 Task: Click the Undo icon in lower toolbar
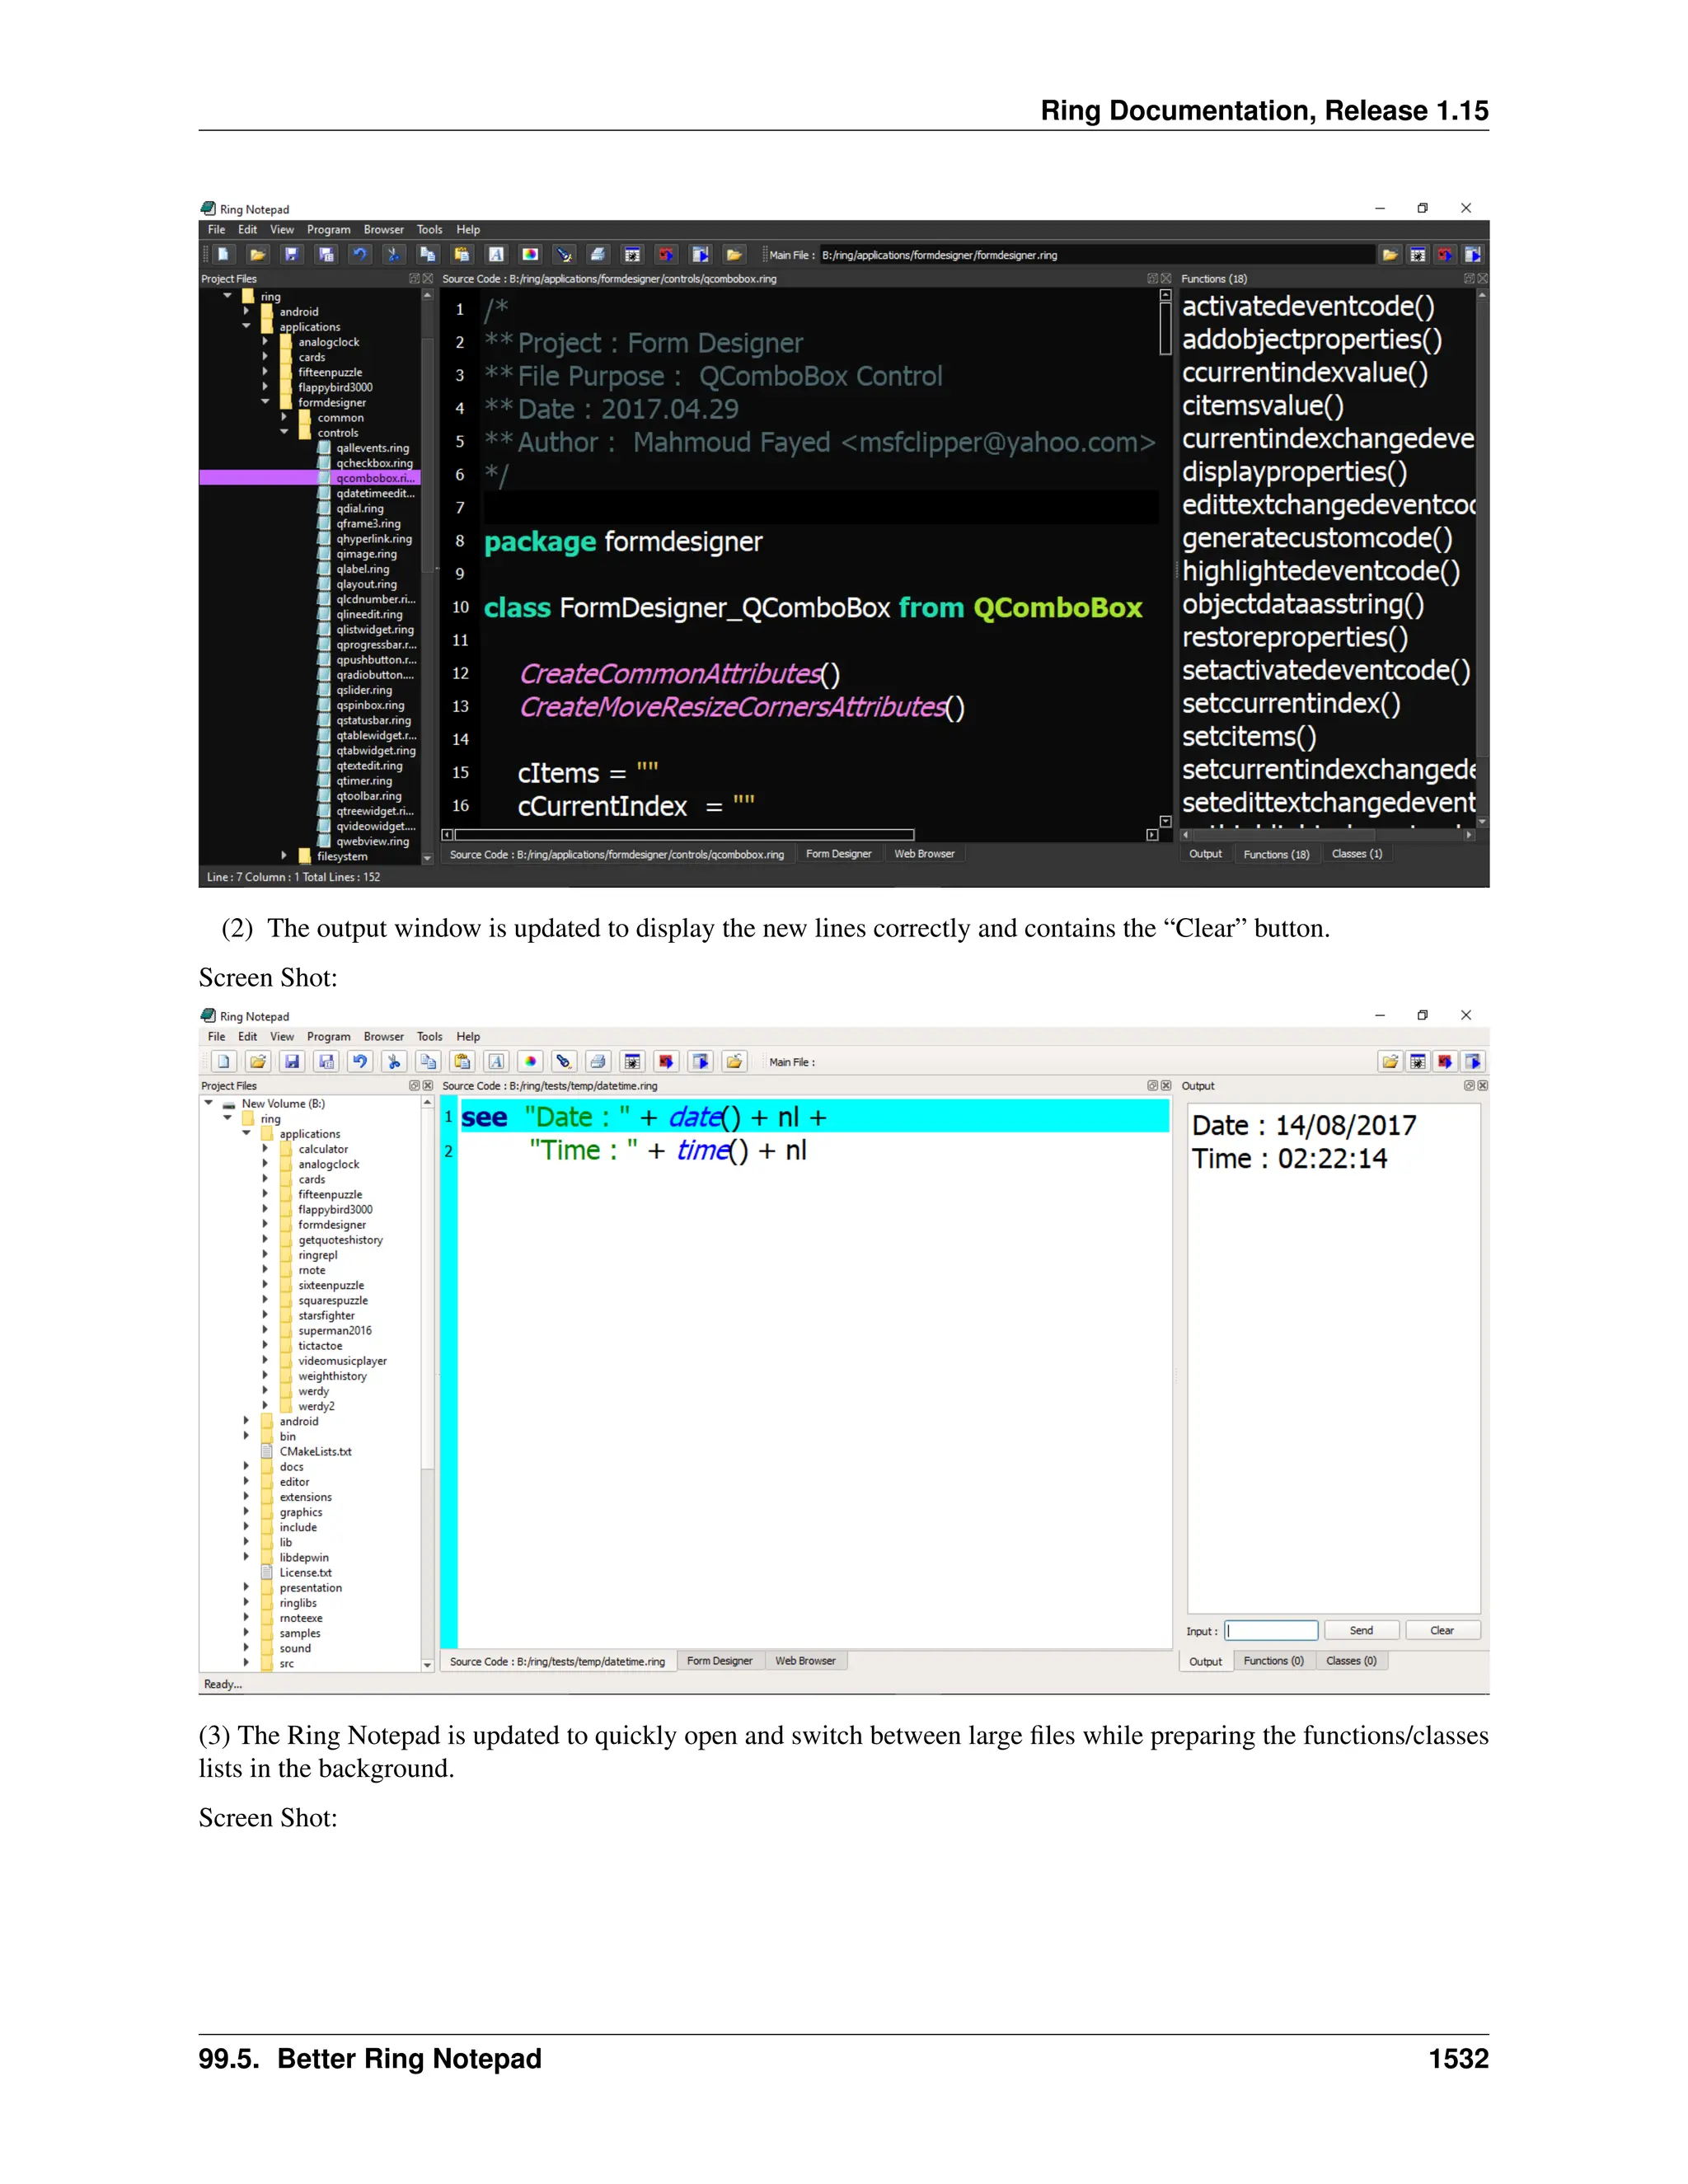click(360, 1062)
